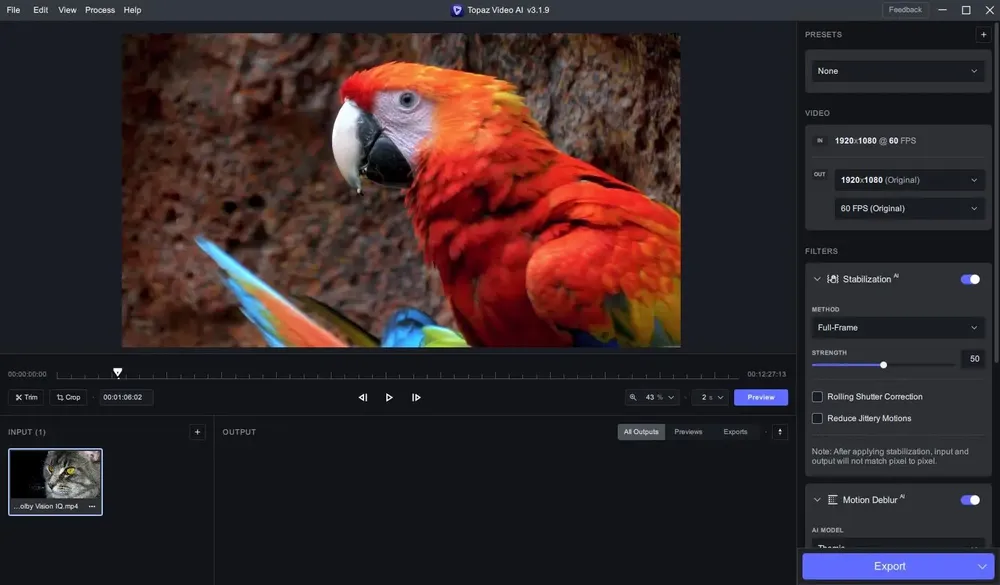Image resolution: width=1000 pixels, height=585 pixels.
Task: Add a new preset with plus icon
Action: click(983, 34)
